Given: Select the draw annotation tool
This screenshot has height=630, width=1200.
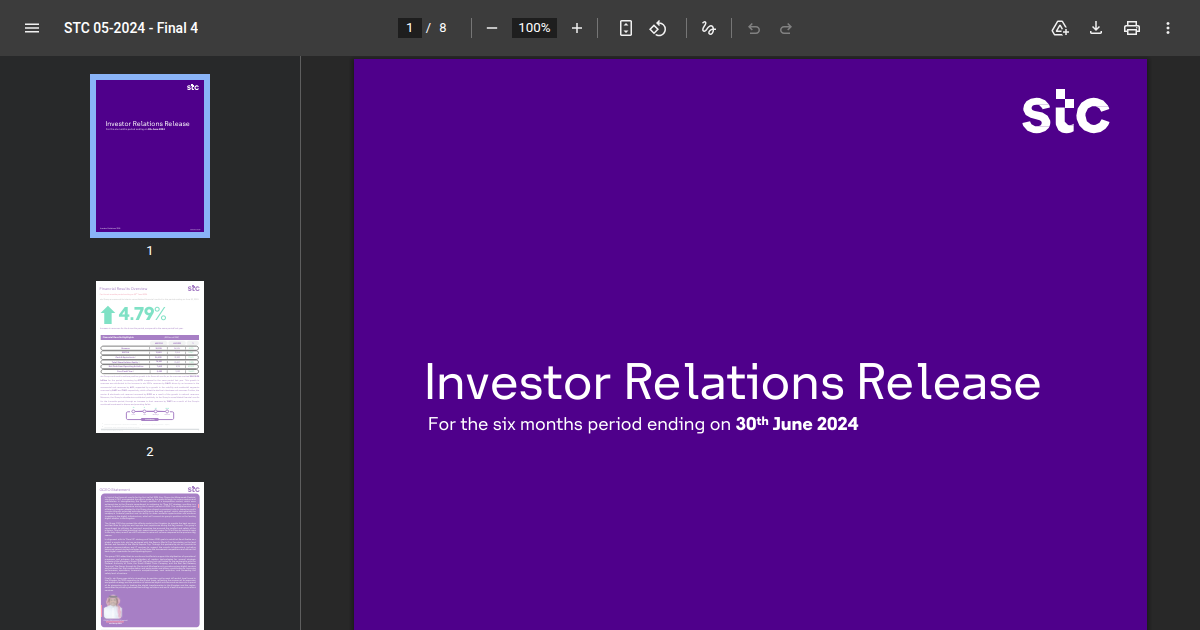Looking at the screenshot, I should tap(709, 28).
